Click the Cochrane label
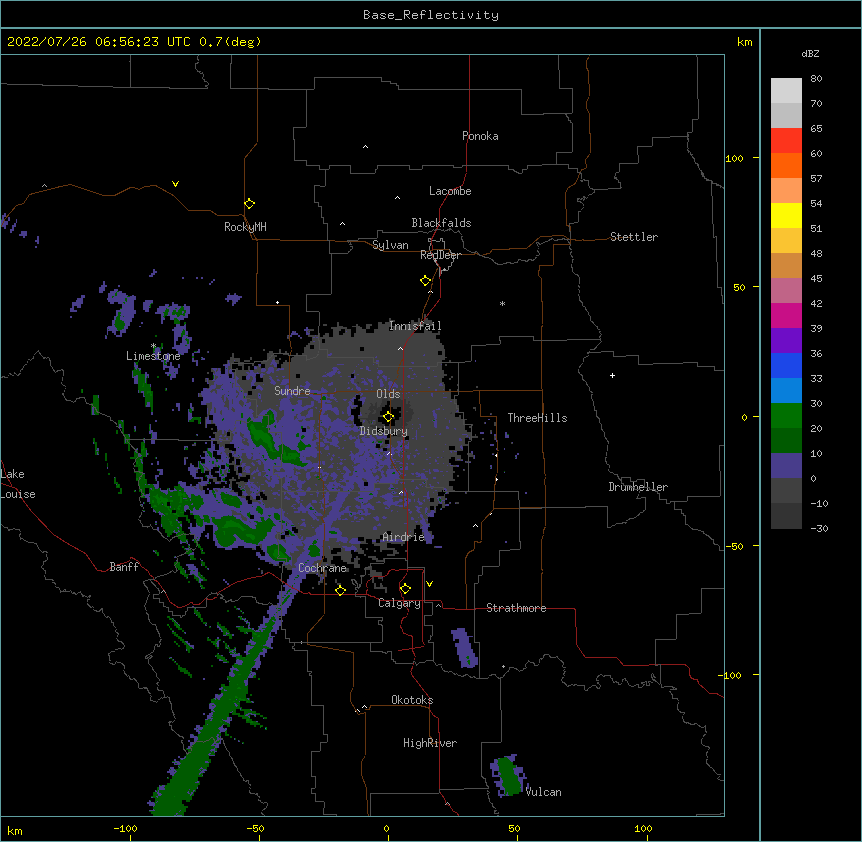The height and width of the screenshot is (842, 862). pos(322,568)
